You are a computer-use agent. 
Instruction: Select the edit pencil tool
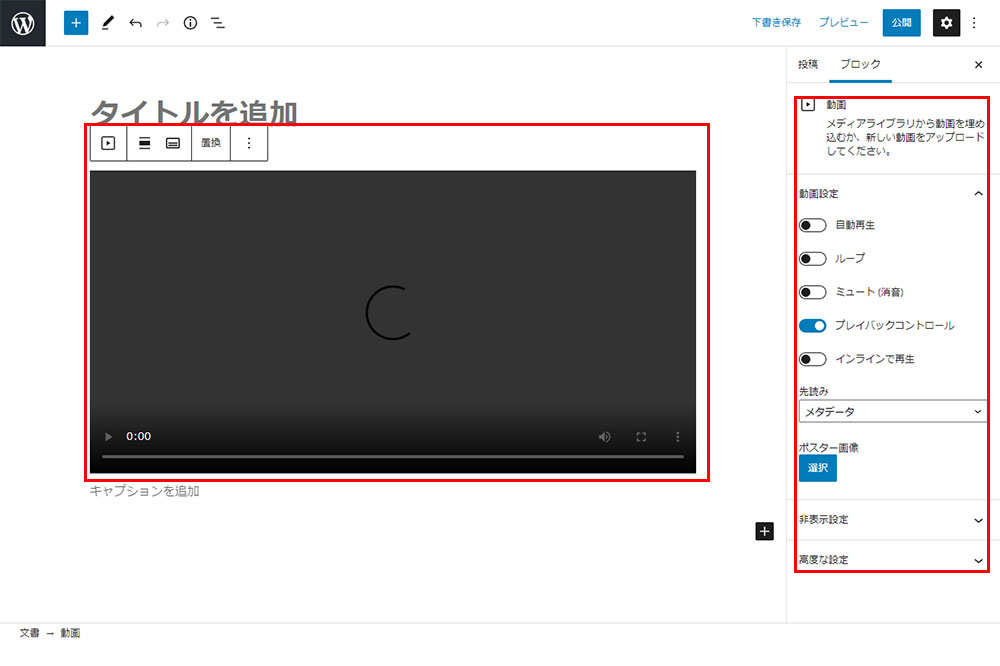tap(108, 23)
